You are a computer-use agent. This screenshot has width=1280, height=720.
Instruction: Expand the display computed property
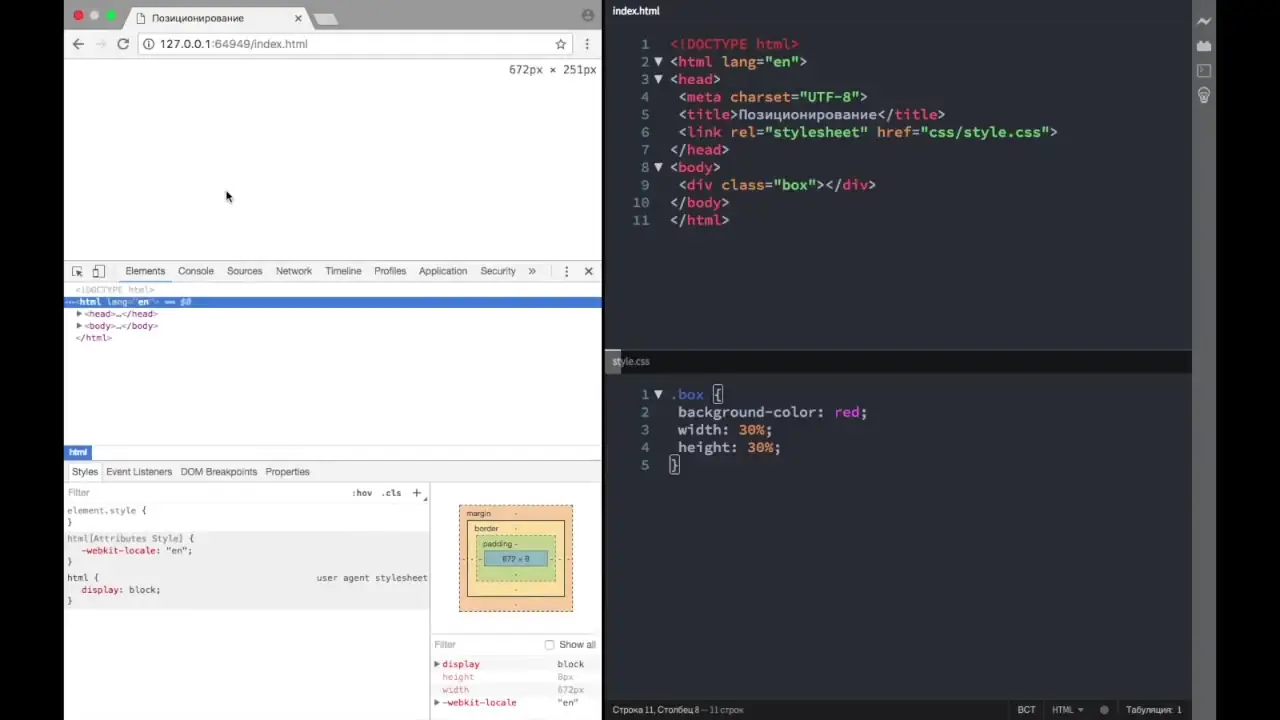[437, 664]
